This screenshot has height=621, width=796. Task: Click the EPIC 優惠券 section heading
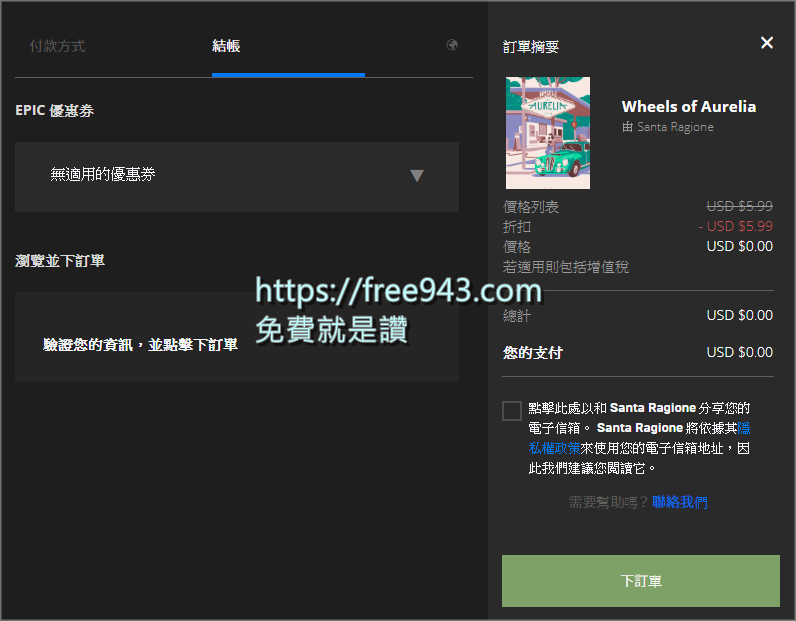[x=55, y=111]
